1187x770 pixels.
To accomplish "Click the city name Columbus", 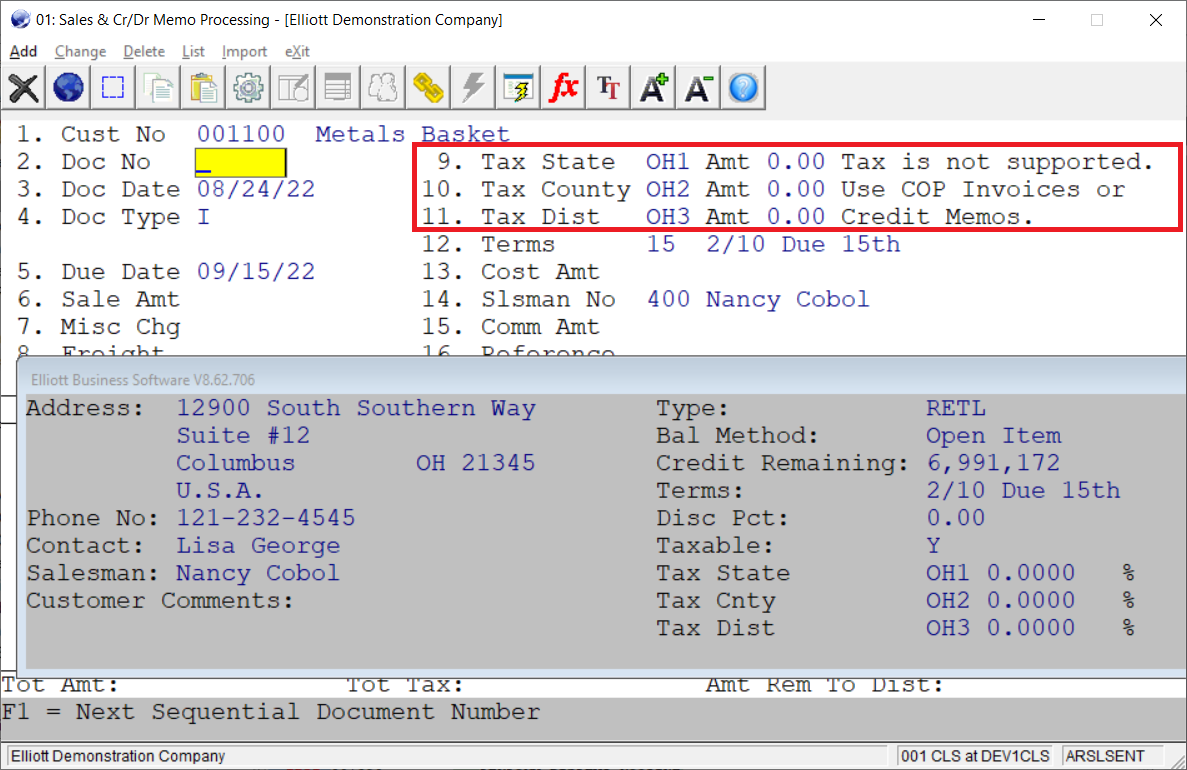I will (x=235, y=463).
